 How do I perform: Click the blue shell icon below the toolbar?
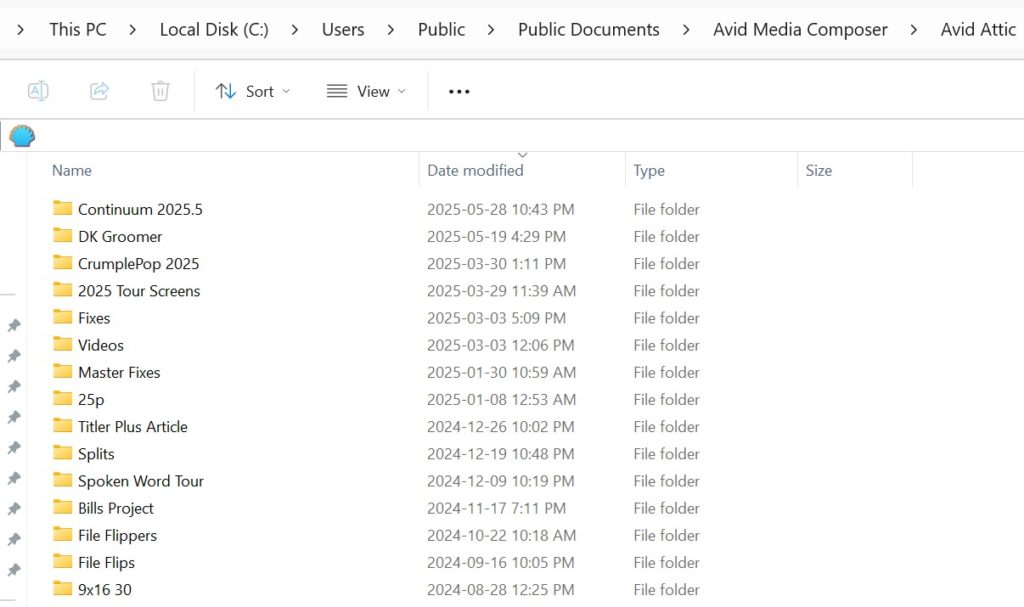pyautogui.click(x=22, y=136)
